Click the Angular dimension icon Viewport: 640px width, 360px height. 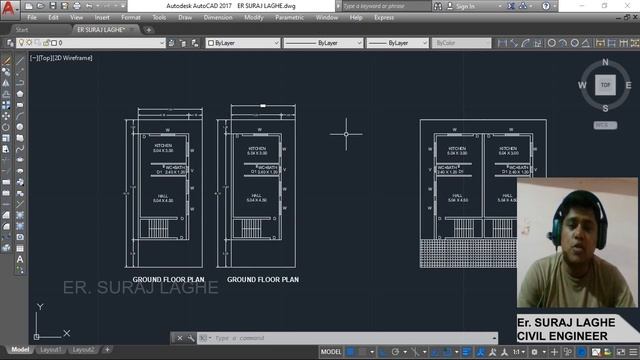[586, 43]
